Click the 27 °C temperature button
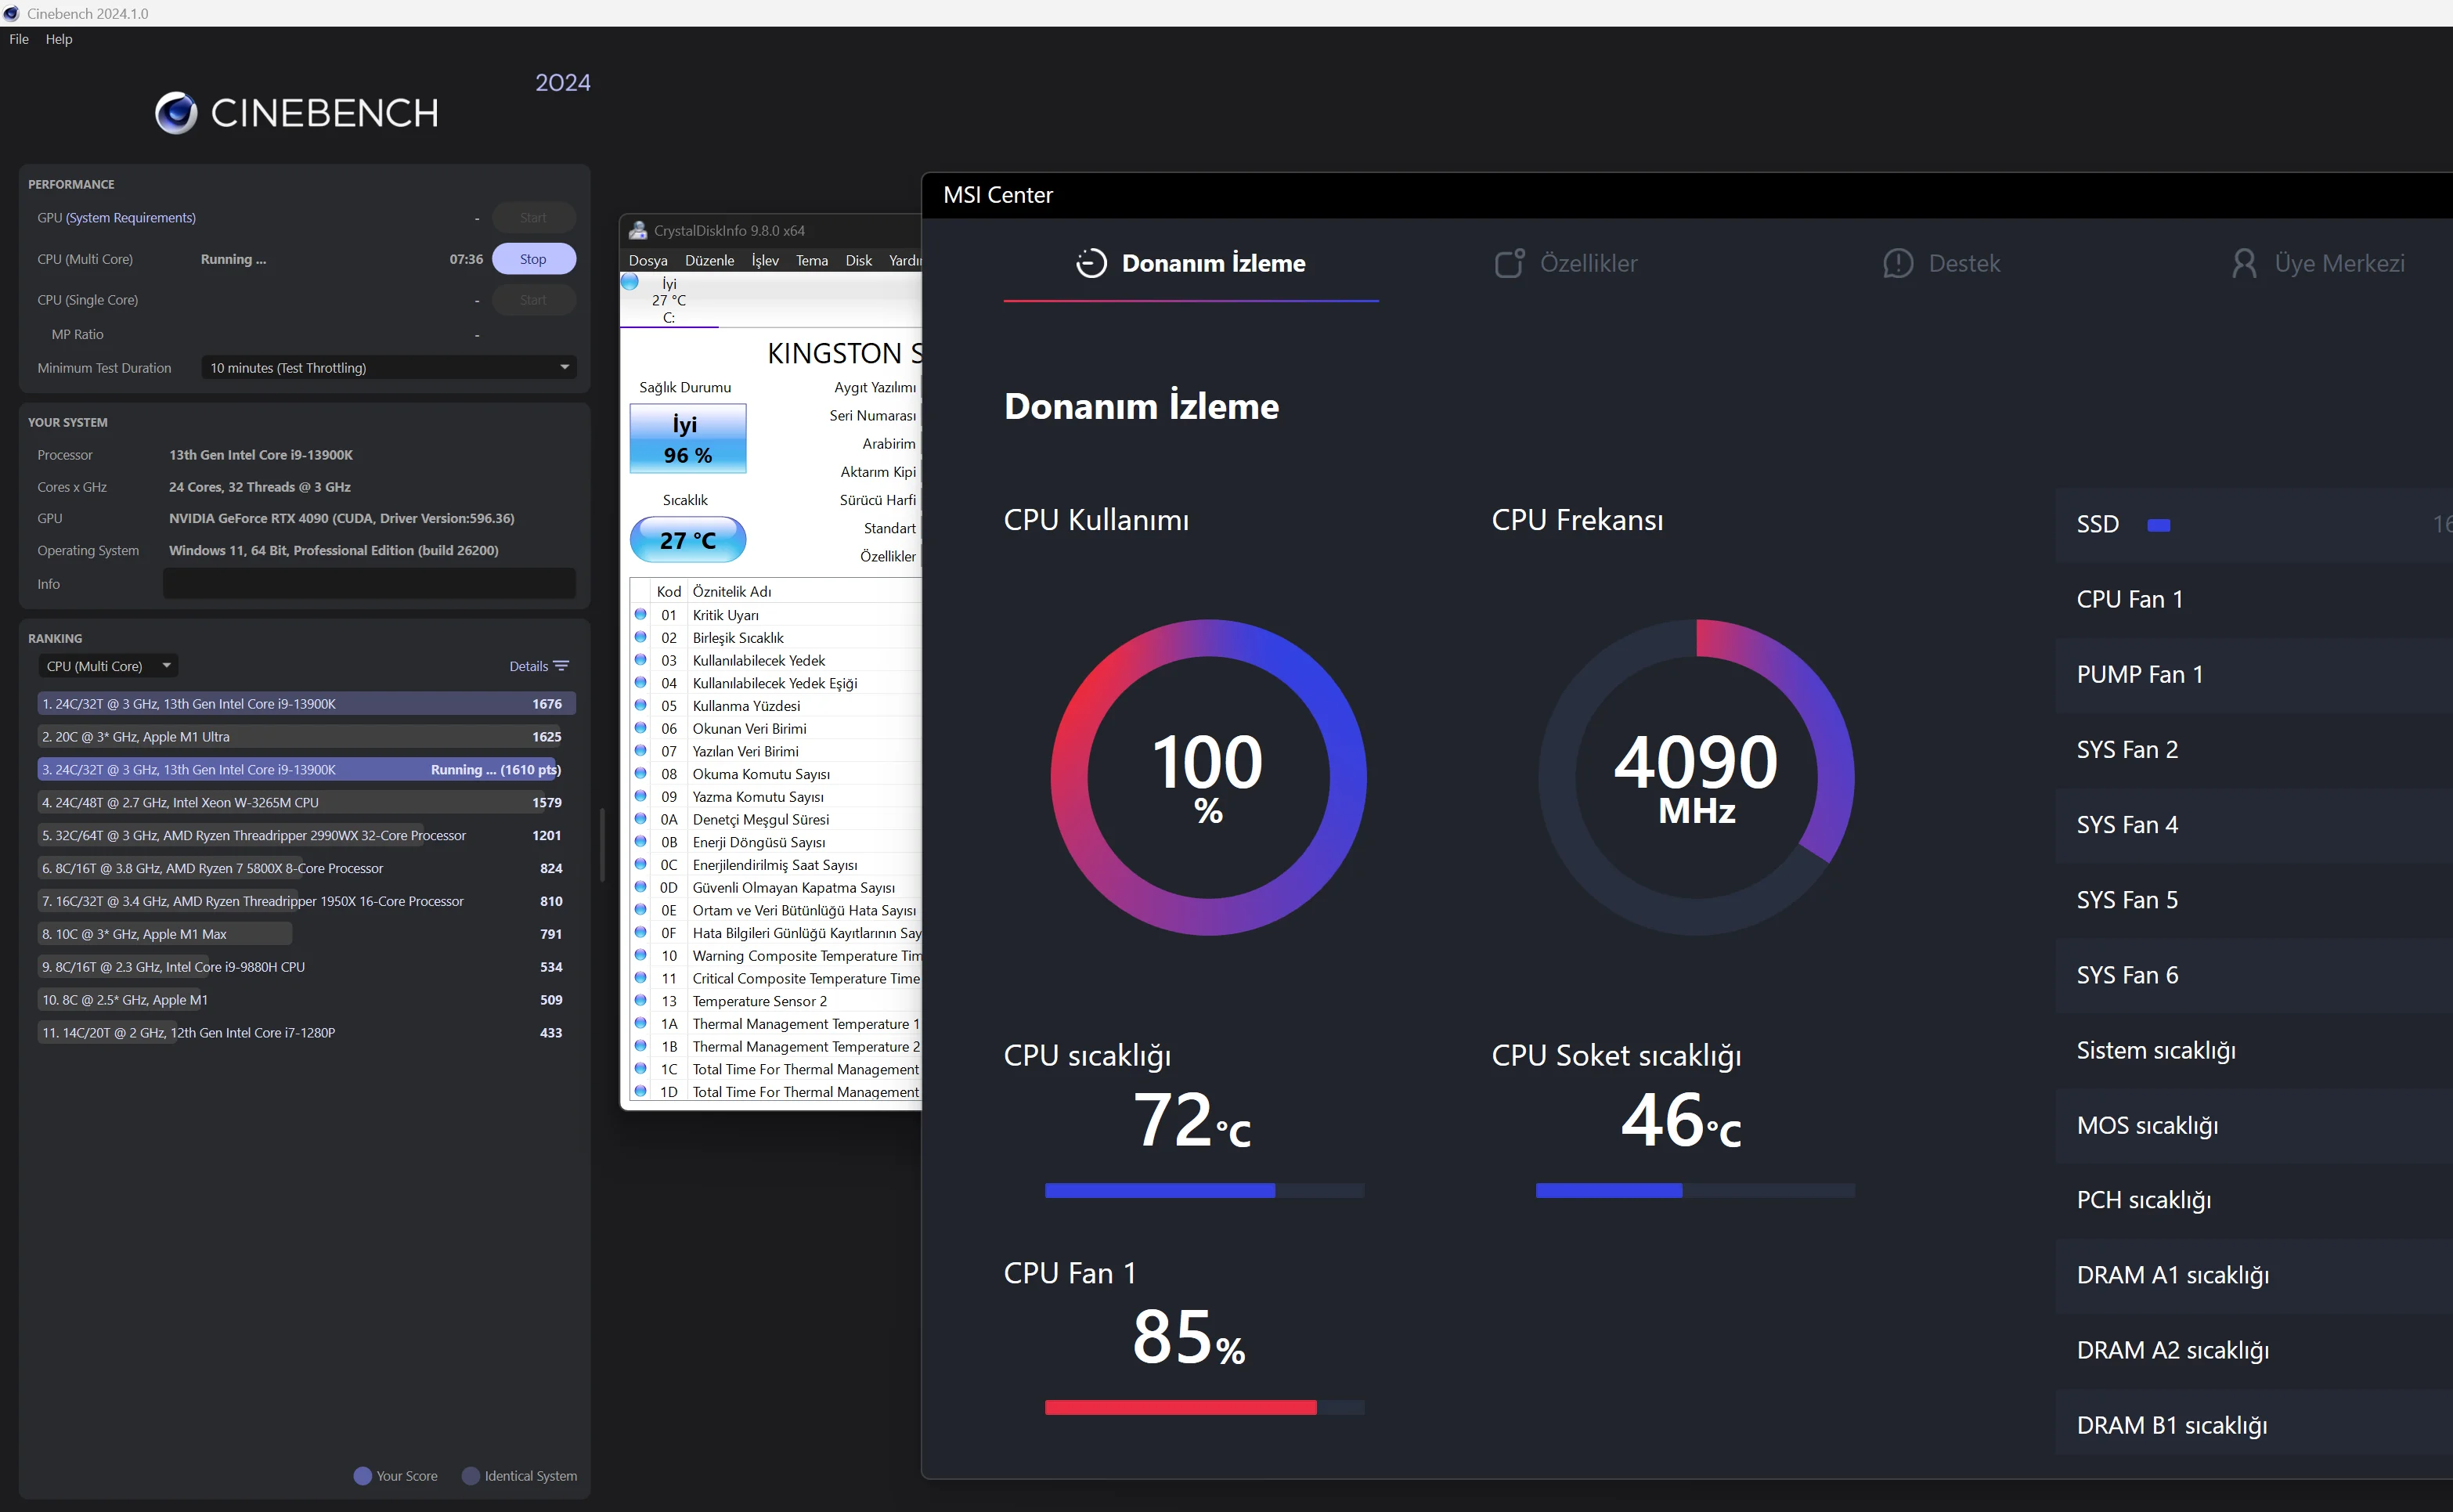Screen dimensions: 2453x1512 coord(688,540)
